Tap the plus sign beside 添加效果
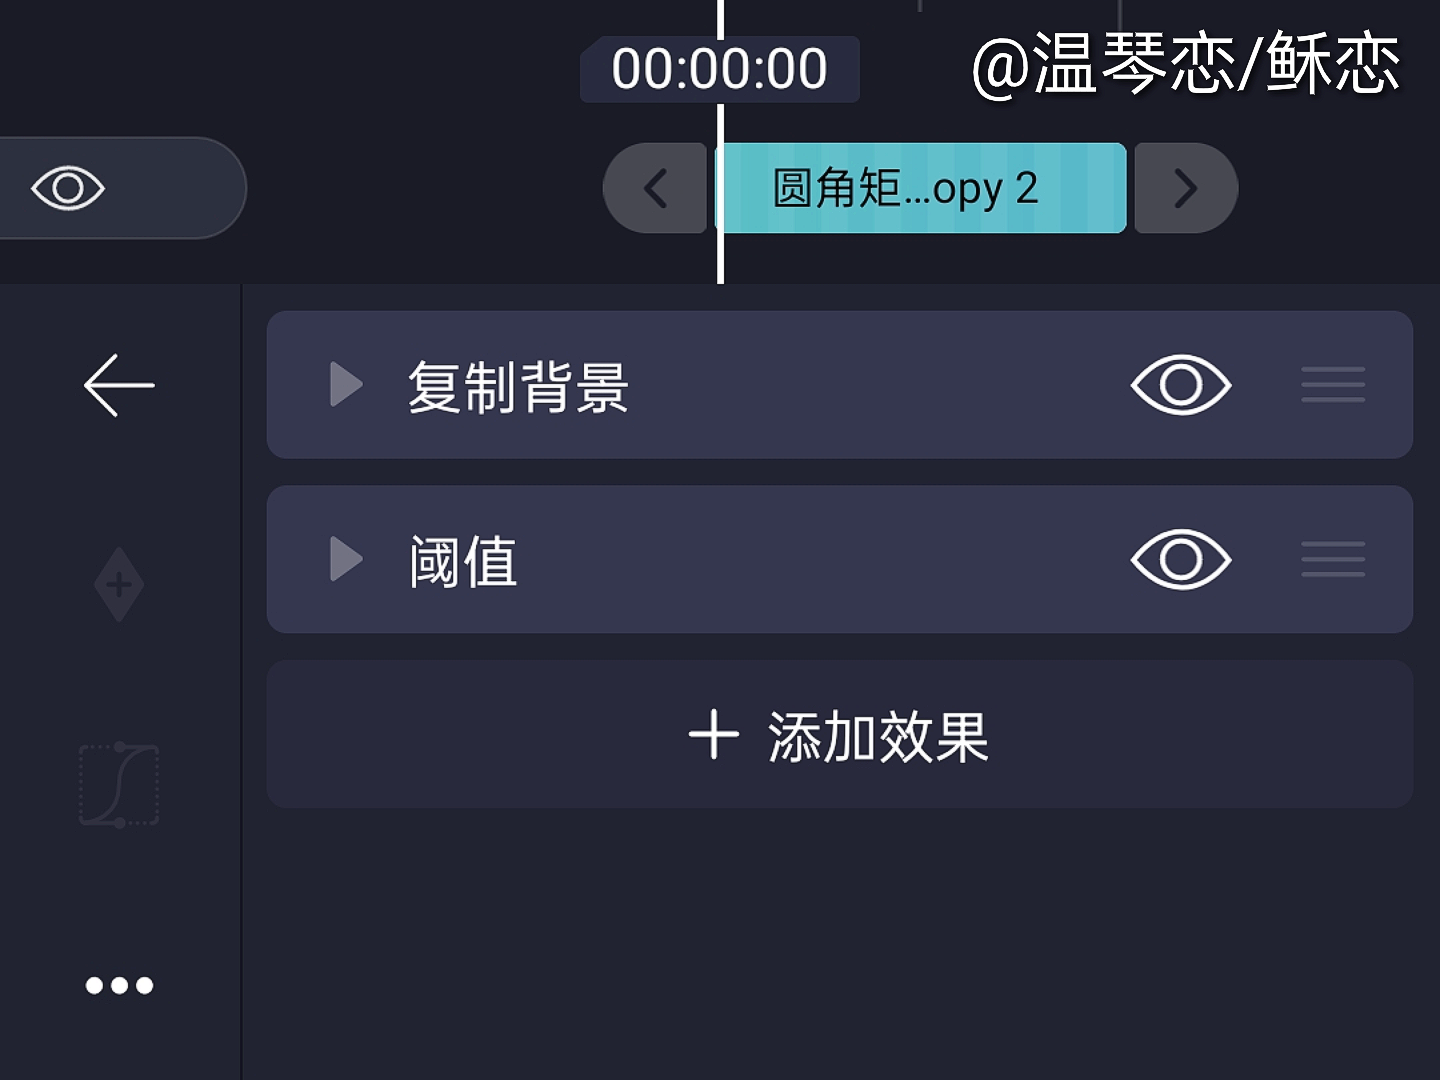1440x1080 pixels. pos(714,735)
